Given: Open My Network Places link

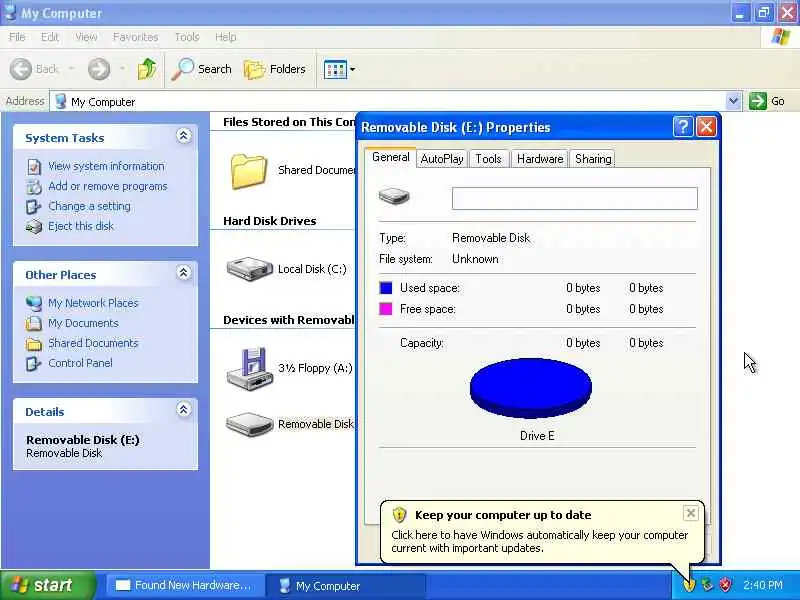Looking at the screenshot, I should (93, 303).
